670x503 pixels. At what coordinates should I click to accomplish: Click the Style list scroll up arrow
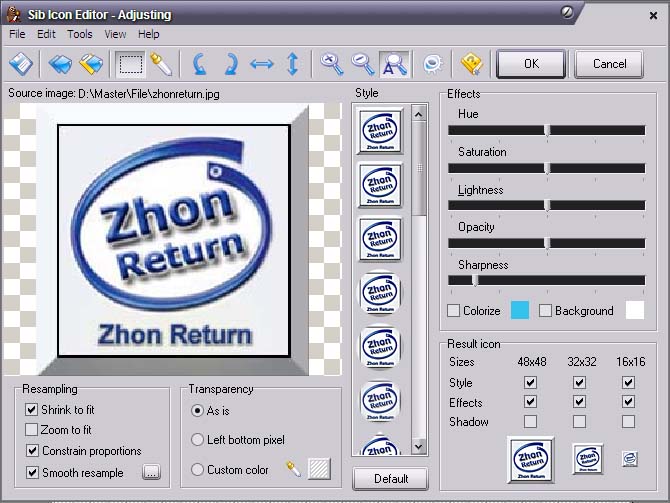[x=419, y=114]
